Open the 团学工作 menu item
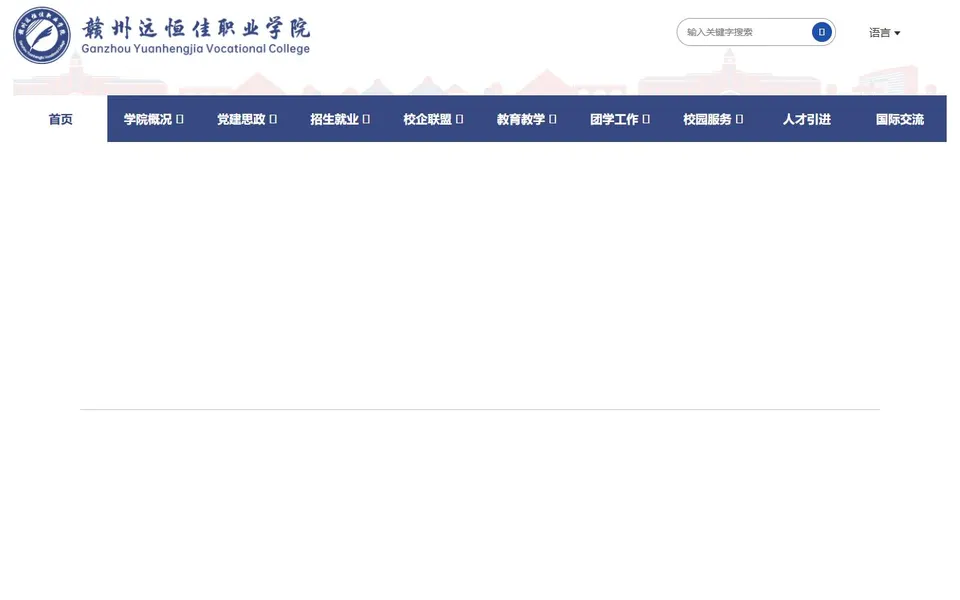Screen dimensions: 960x600 [613, 119]
